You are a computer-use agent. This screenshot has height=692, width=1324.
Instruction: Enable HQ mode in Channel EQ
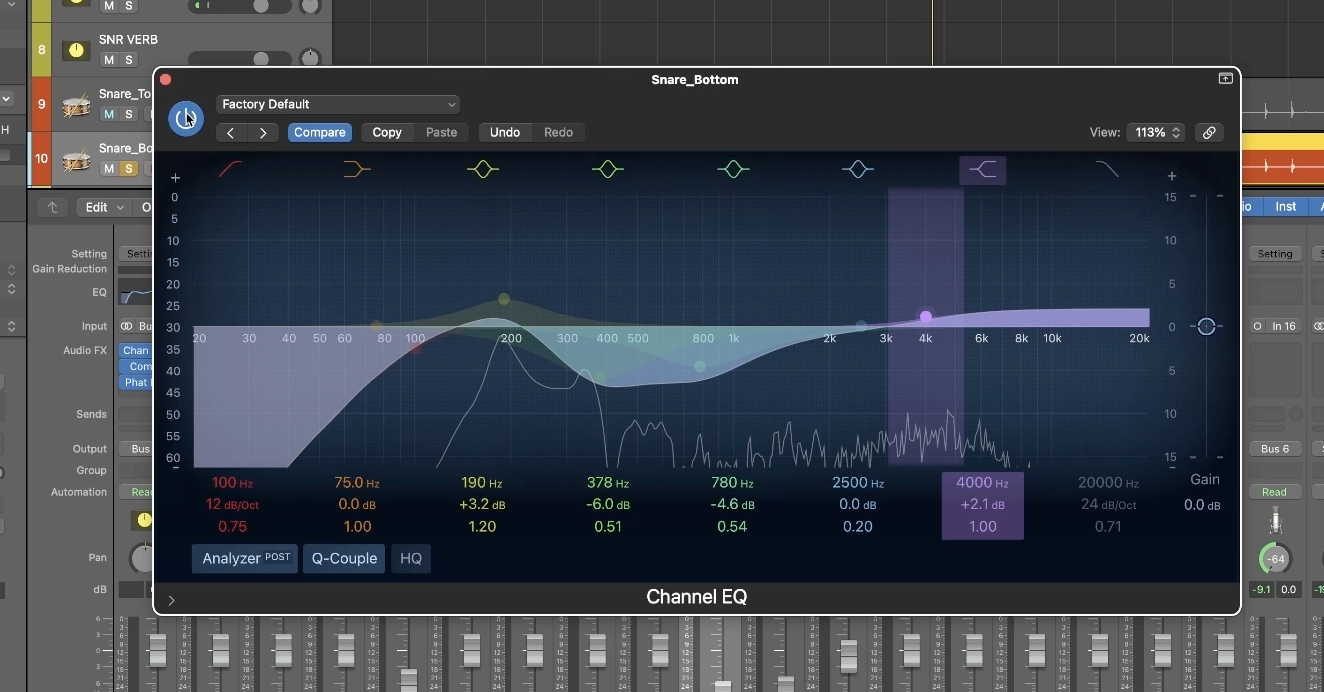[x=410, y=559]
